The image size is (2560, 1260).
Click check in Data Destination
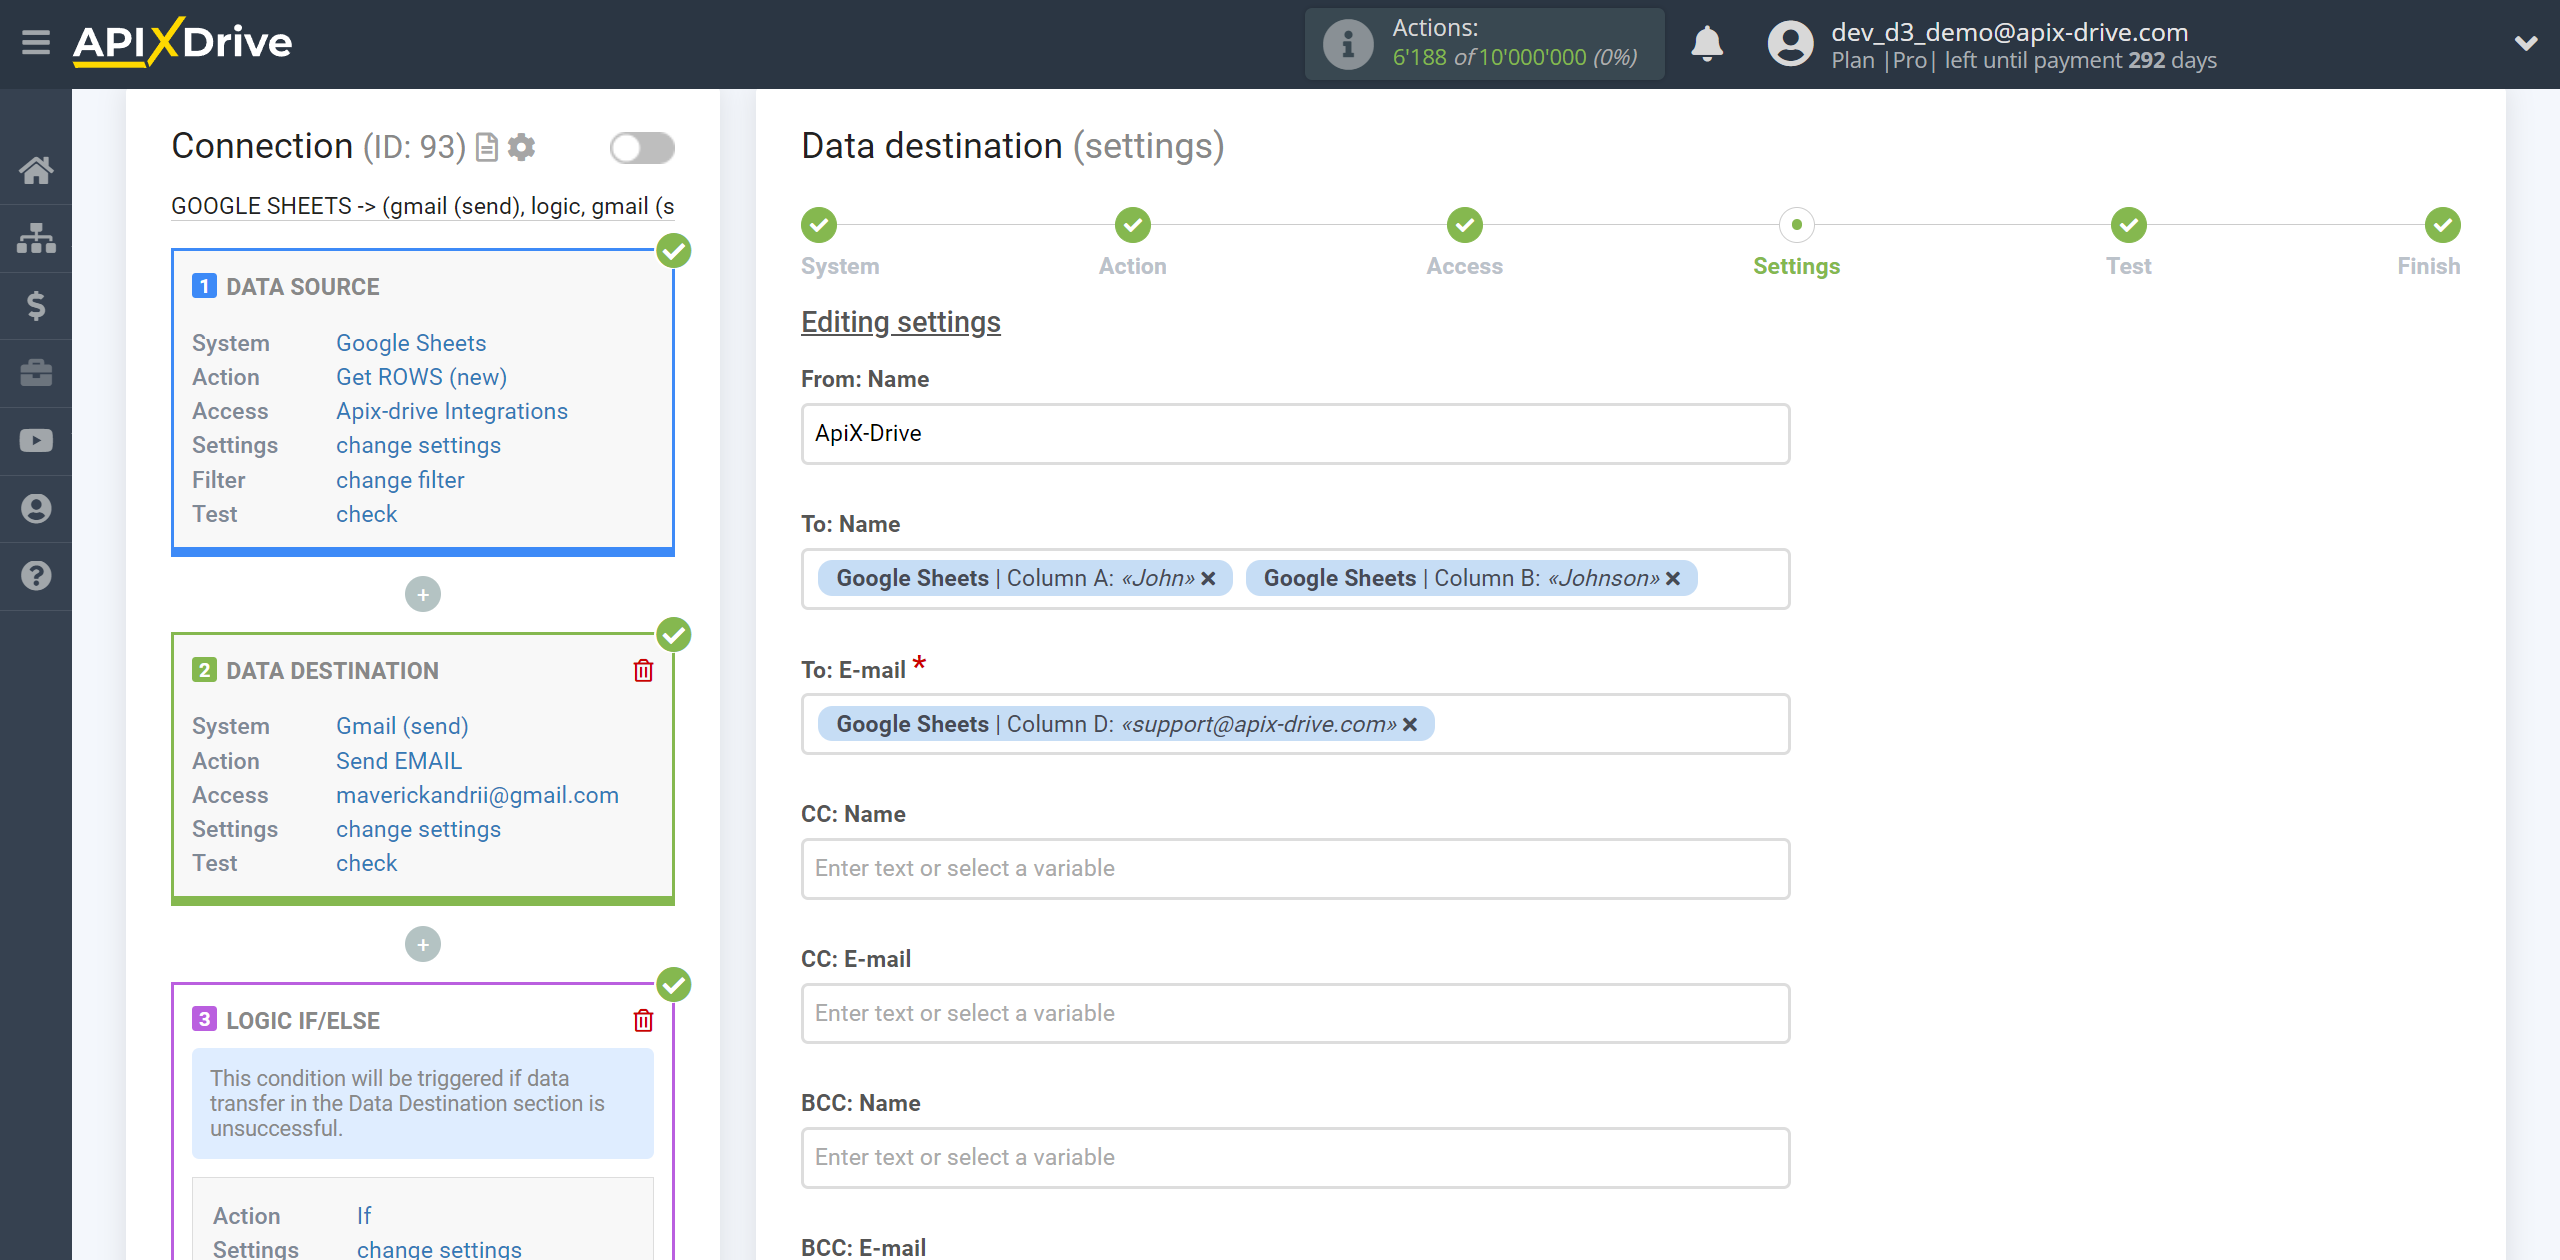tap(366, 863)
